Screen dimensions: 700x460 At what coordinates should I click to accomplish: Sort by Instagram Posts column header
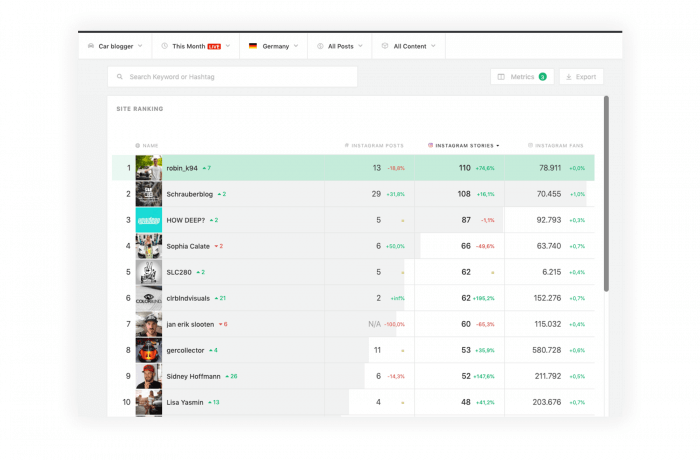[374, 146]
